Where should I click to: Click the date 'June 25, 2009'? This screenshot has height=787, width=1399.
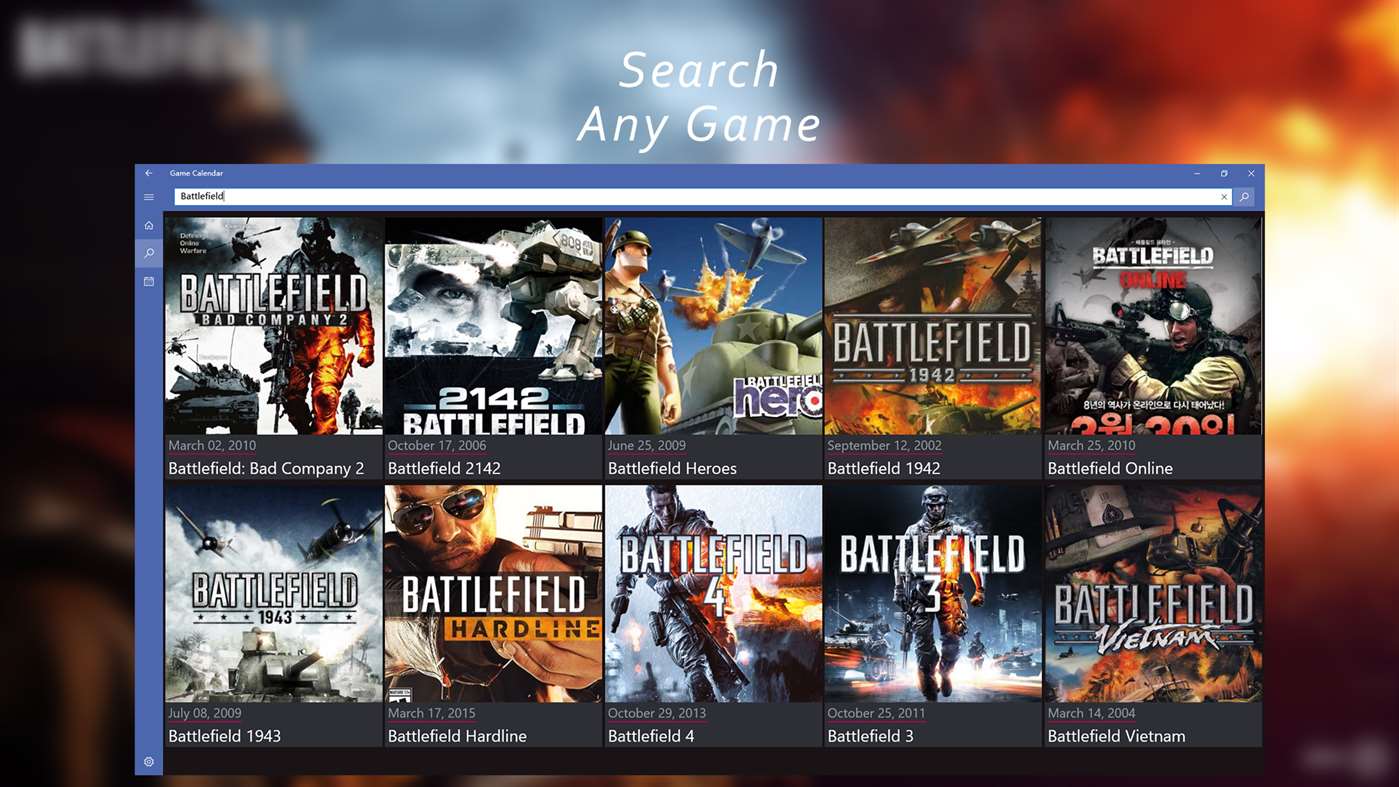click(x=647, y=446)
